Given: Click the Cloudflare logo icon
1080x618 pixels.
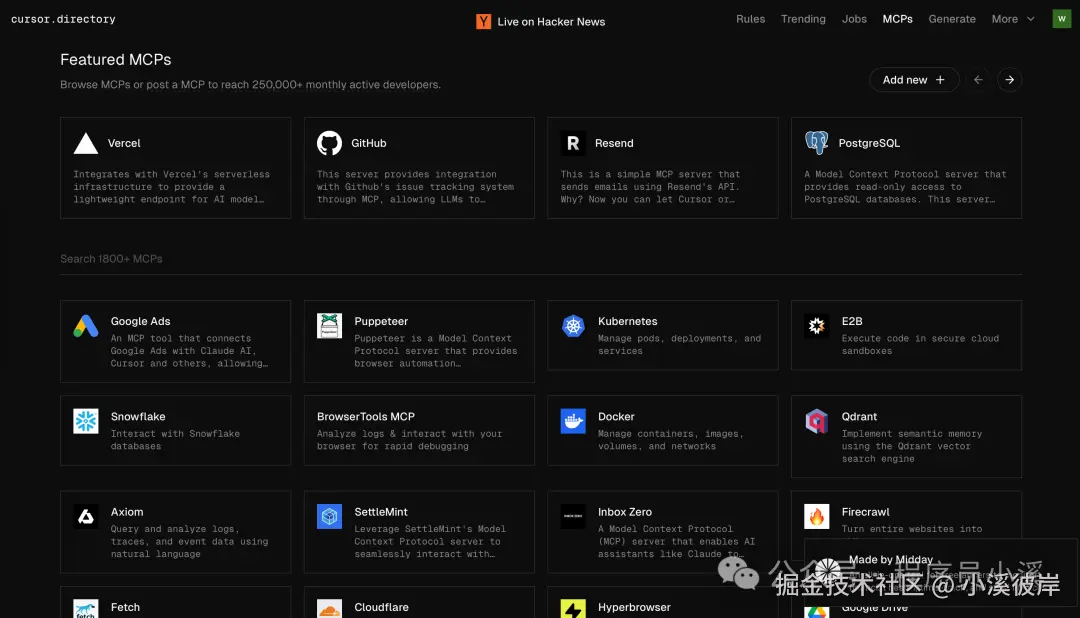Looking at the screenshot, I should pos(329,608).
